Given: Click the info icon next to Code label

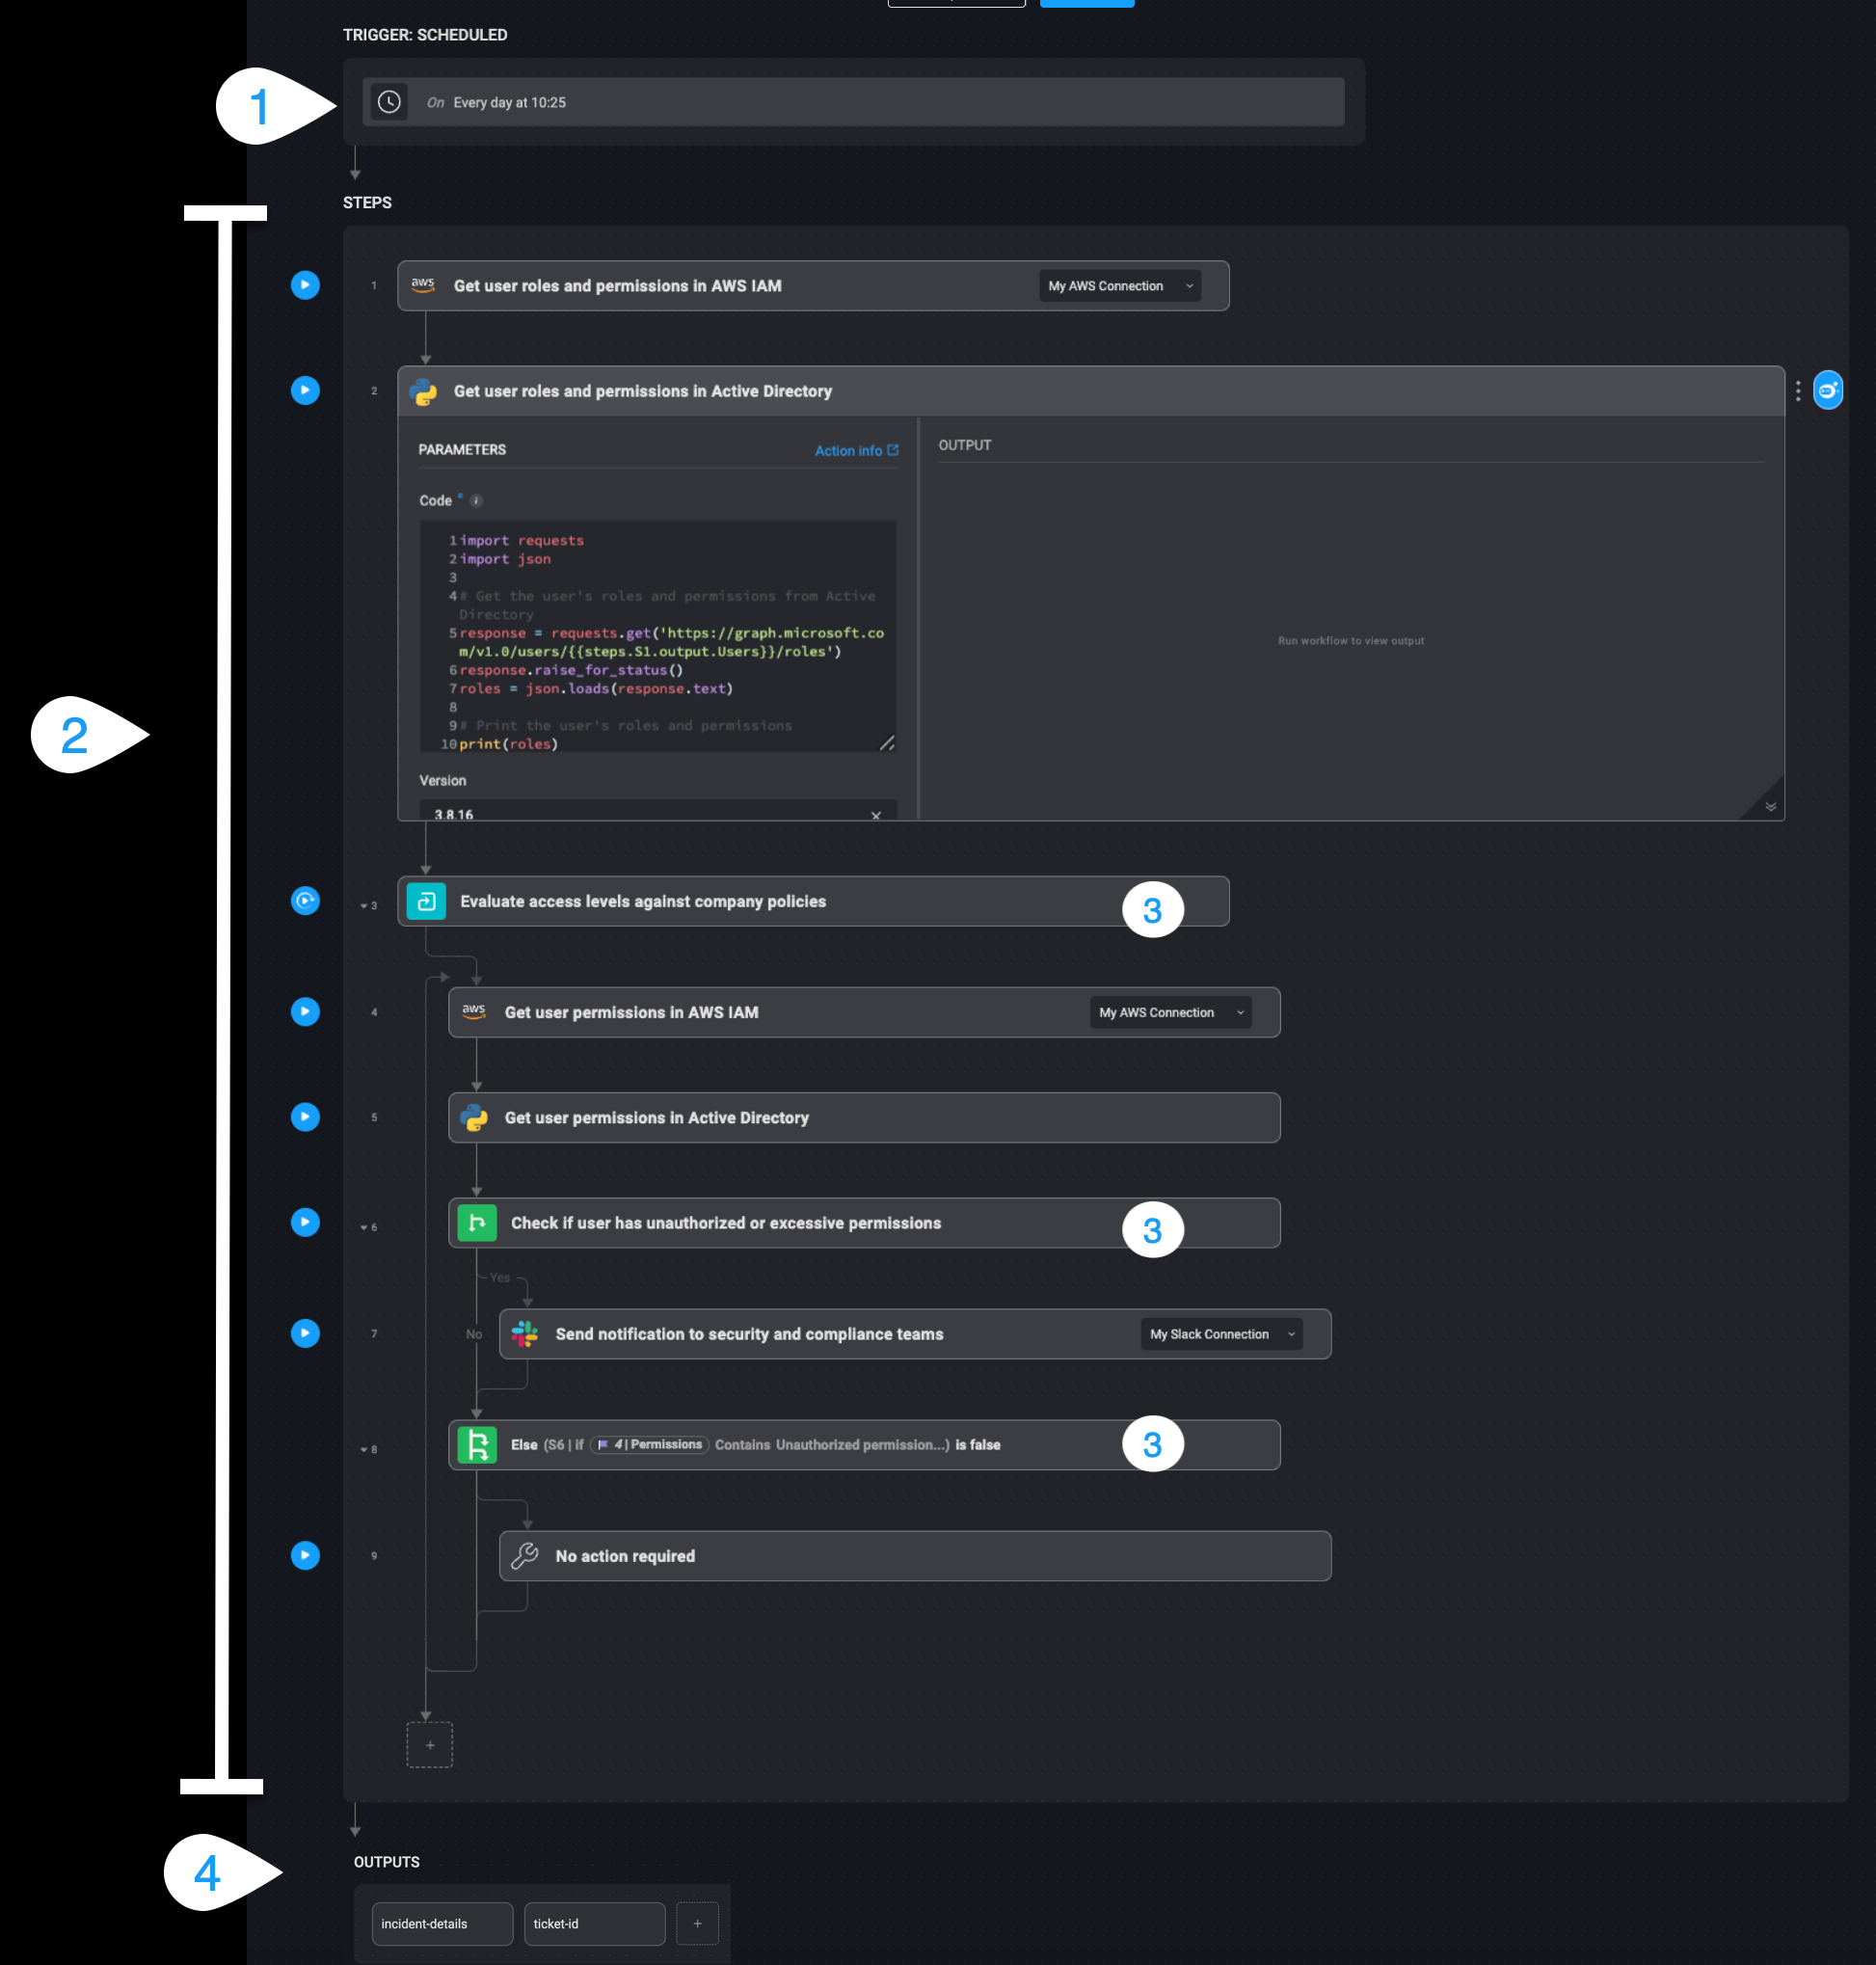Looking at the screenshot, I should [x=477, y=500].
